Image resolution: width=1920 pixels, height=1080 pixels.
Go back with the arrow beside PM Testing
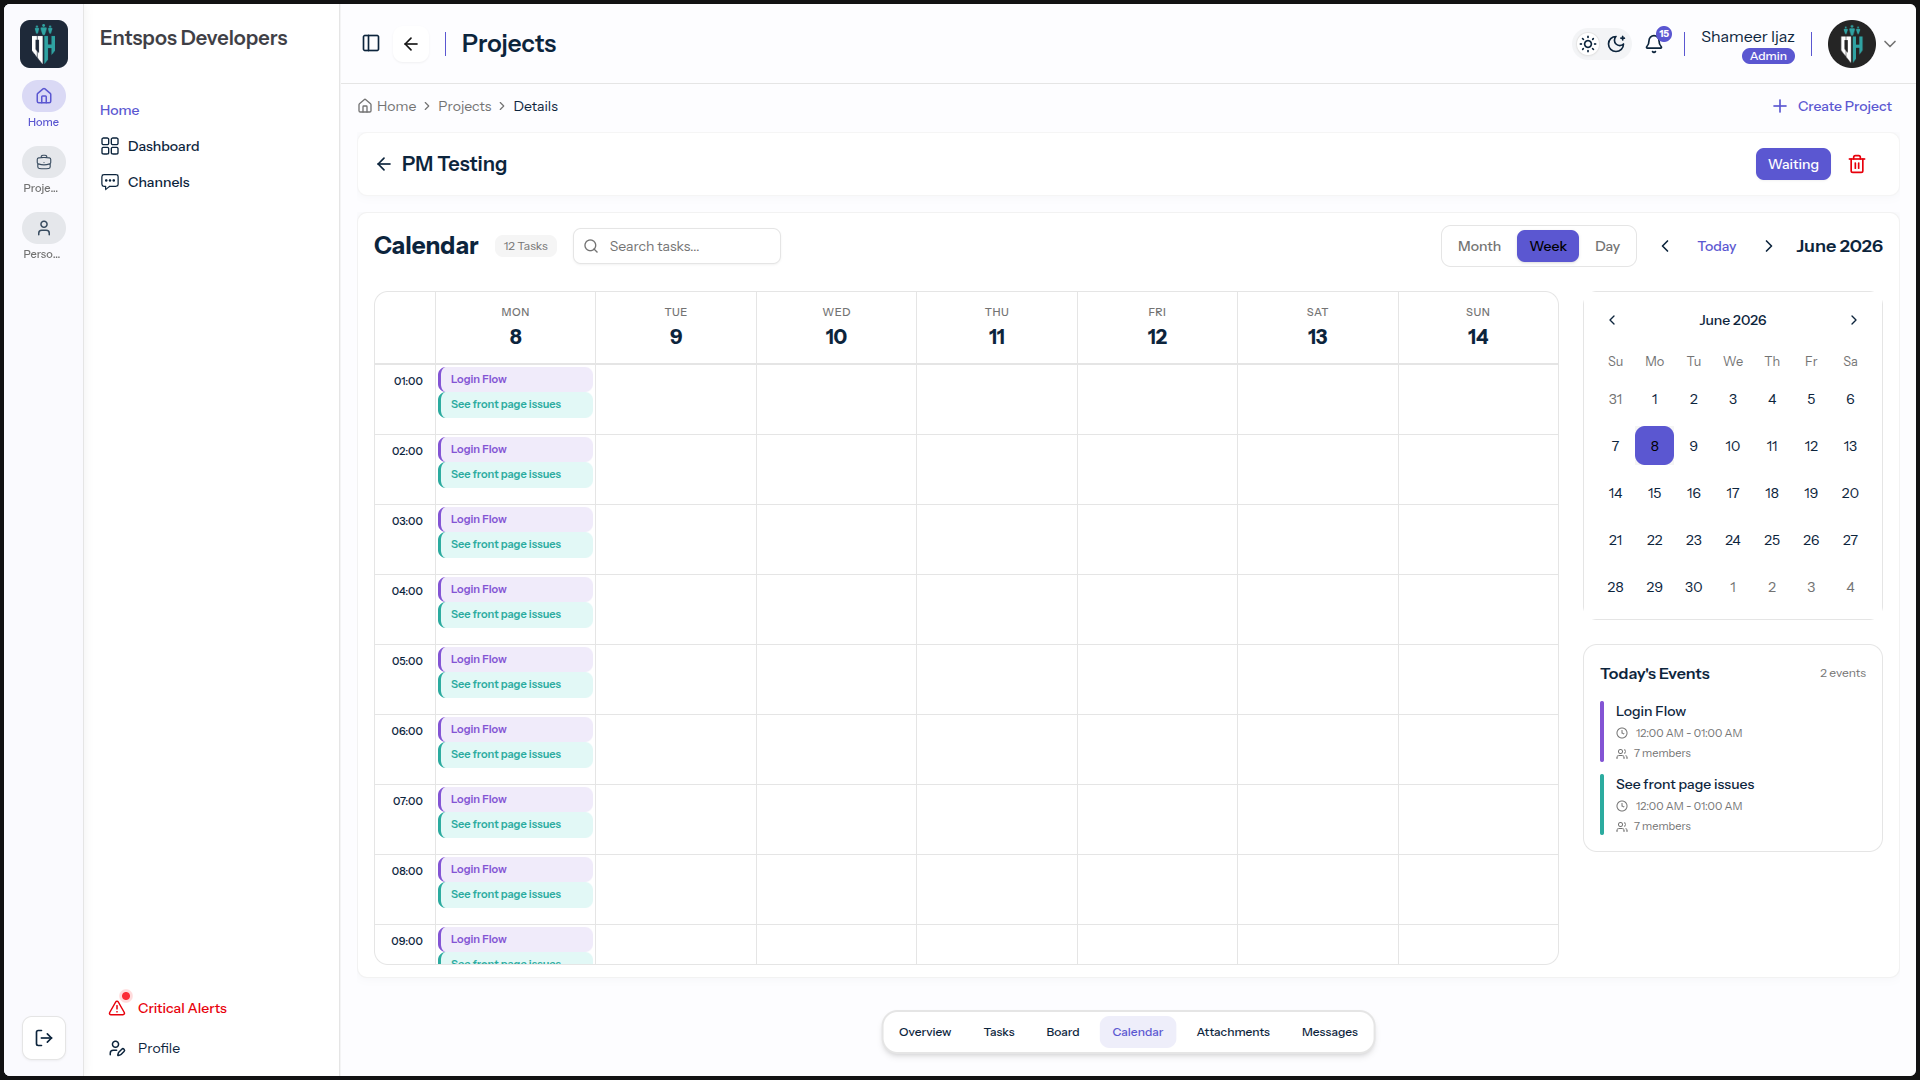tap(384, 164)
